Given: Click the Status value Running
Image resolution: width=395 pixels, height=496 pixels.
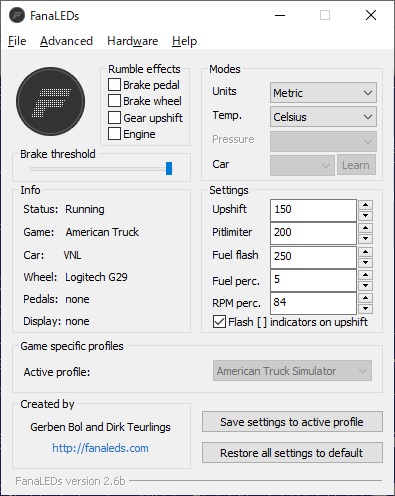Looking at the screenshot, I should (x=85, y=210).
